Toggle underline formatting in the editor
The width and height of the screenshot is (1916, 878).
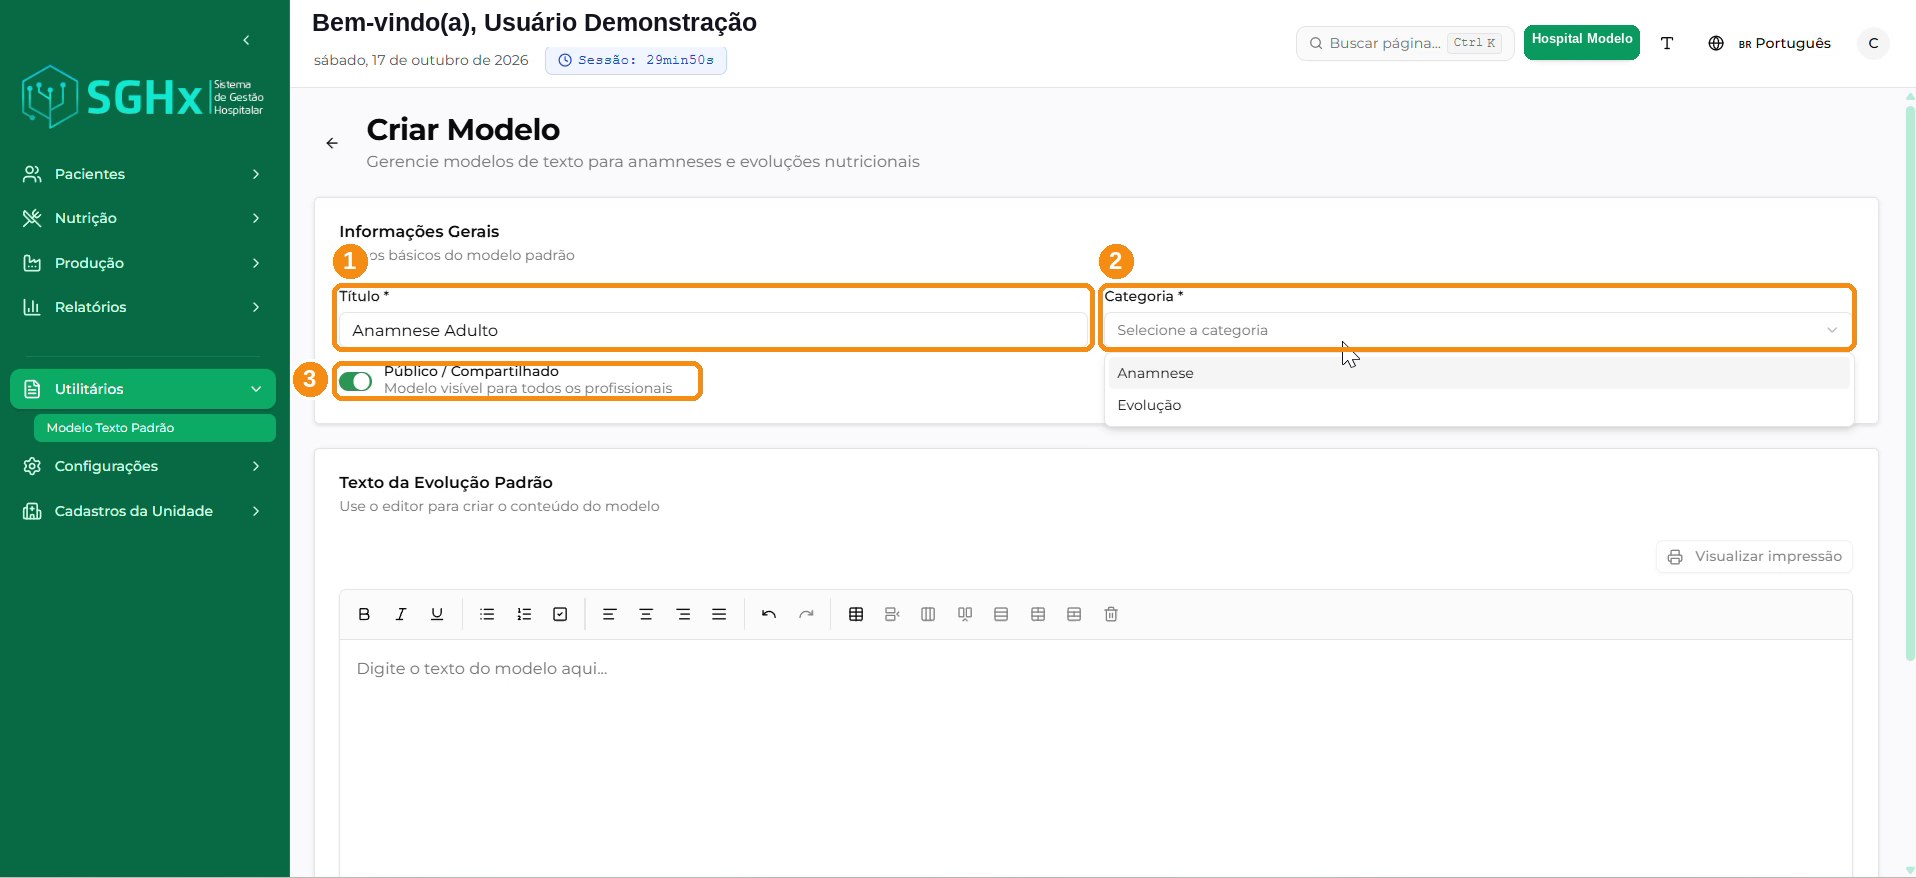[x=437, y=614]
